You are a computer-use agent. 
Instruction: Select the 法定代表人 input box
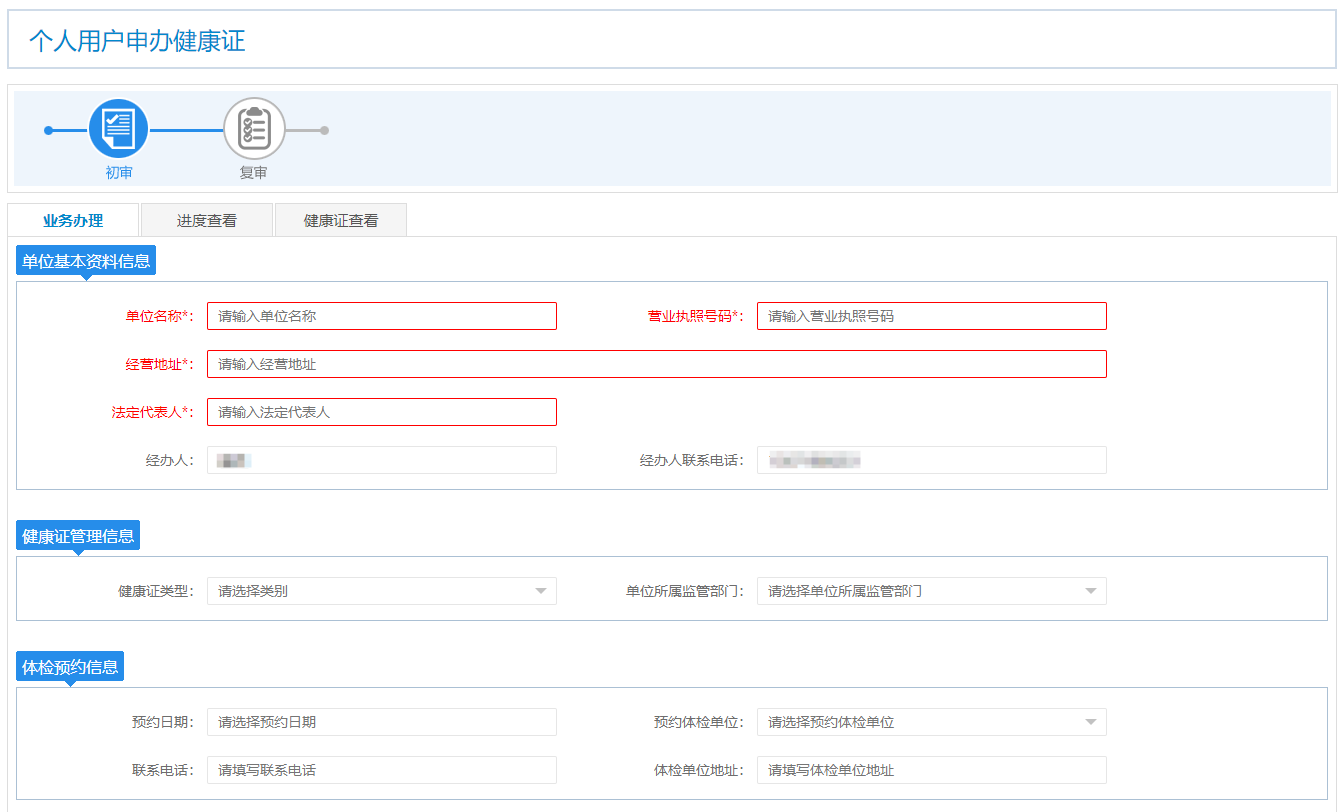[x=381, y=412]
